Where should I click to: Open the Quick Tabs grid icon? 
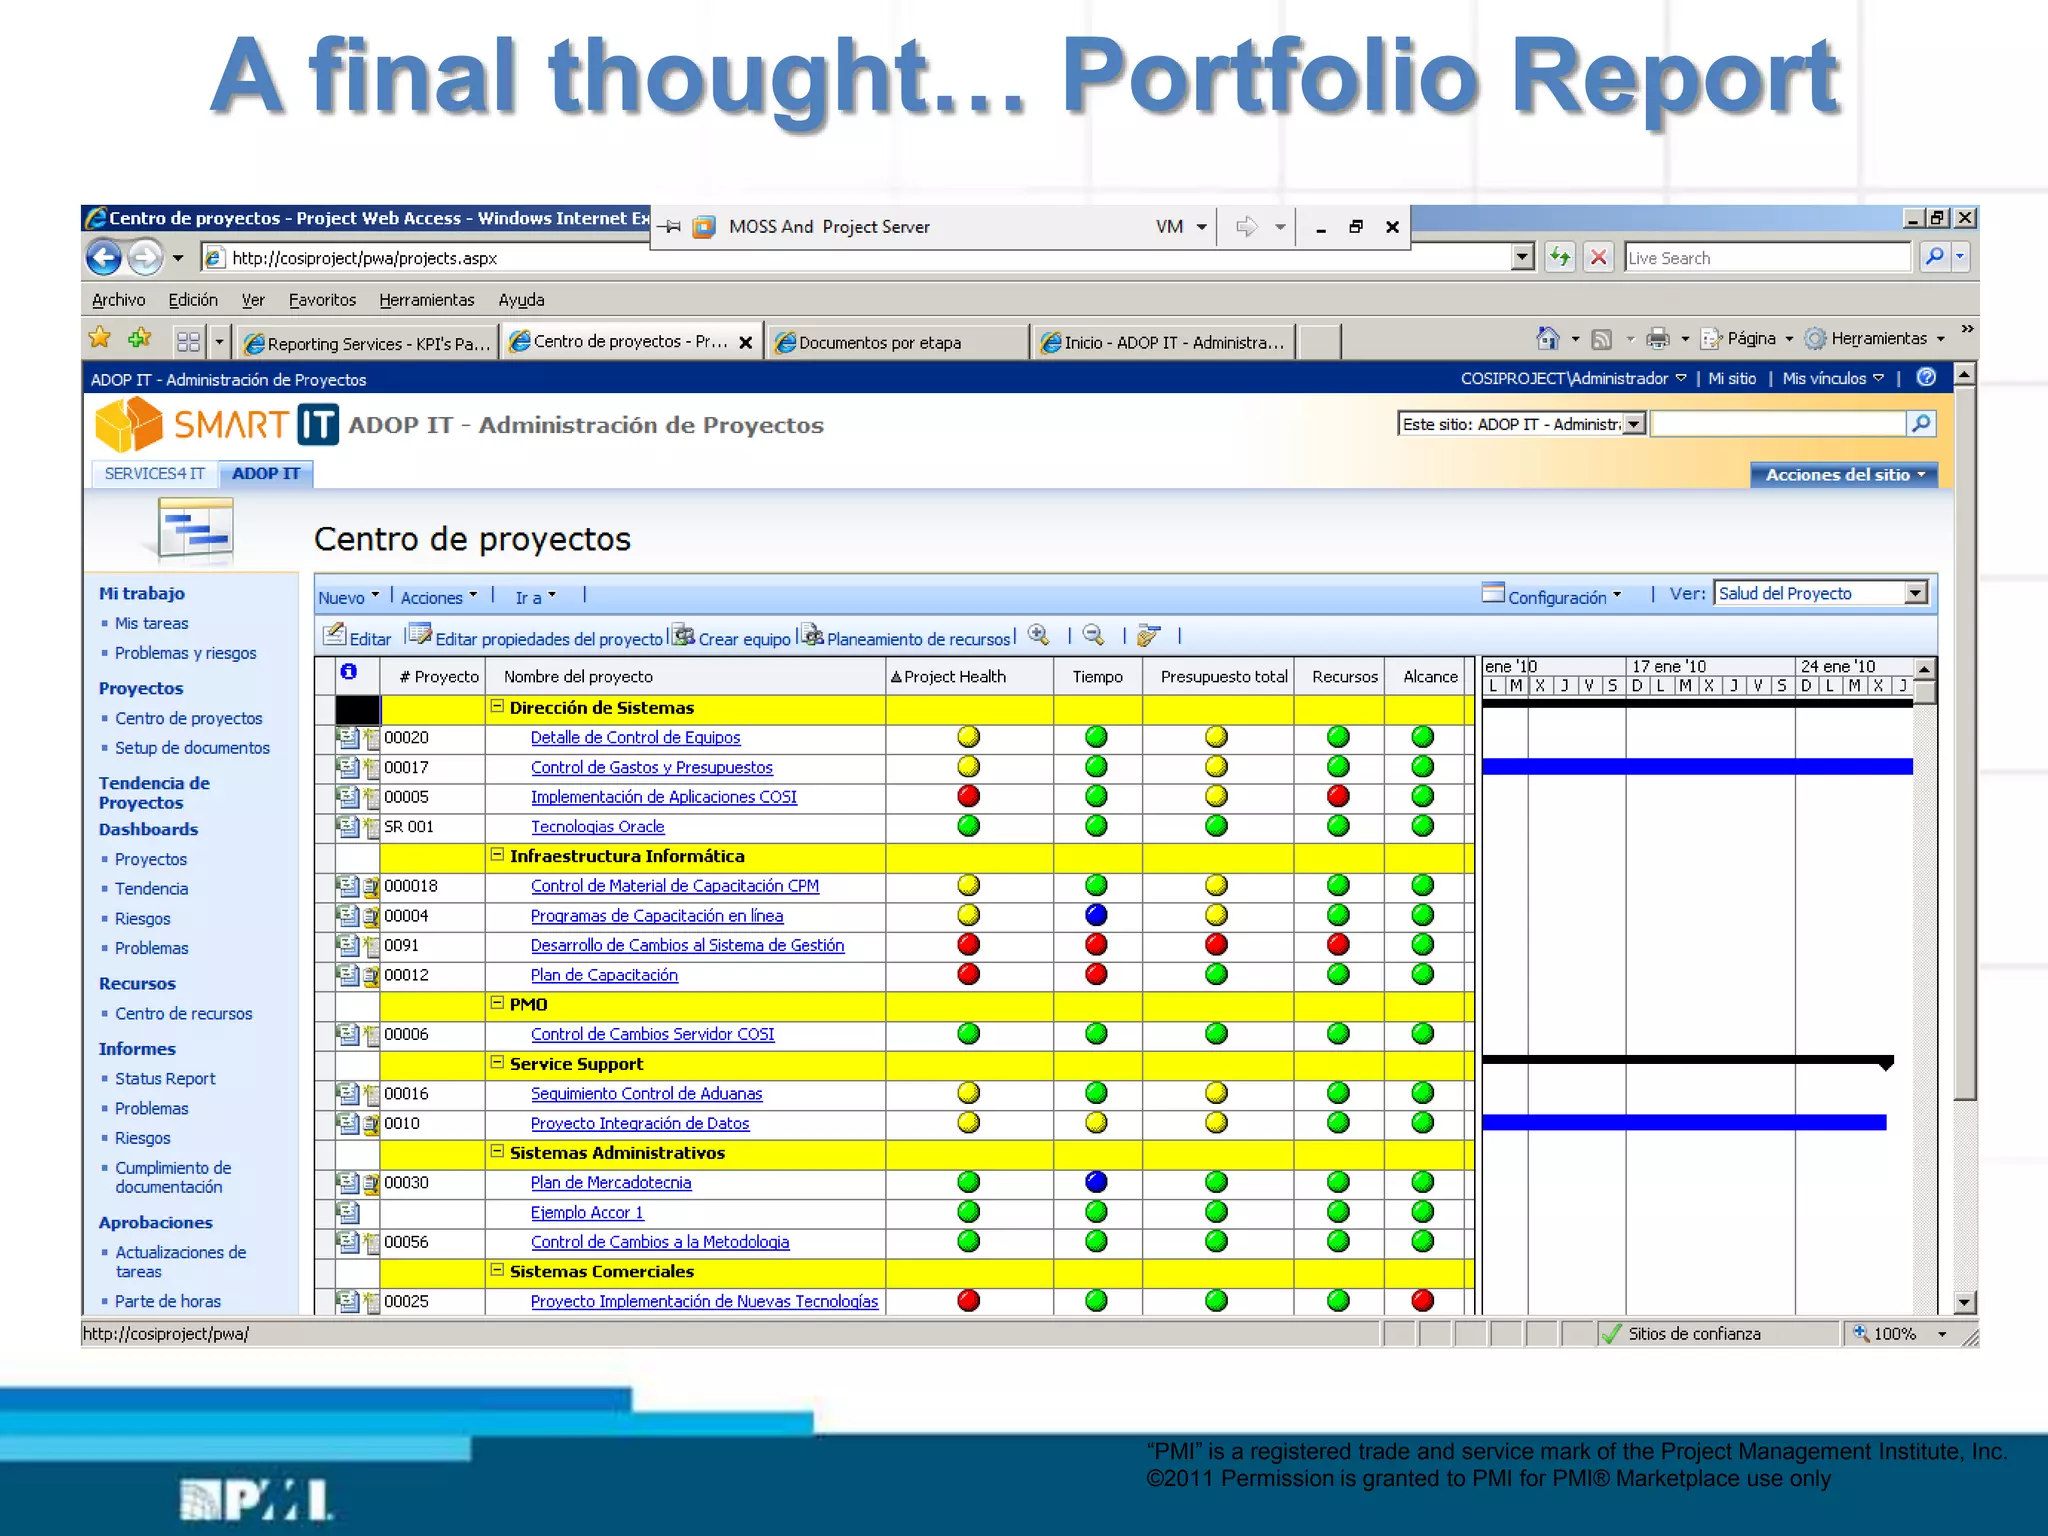pos(188,342)
